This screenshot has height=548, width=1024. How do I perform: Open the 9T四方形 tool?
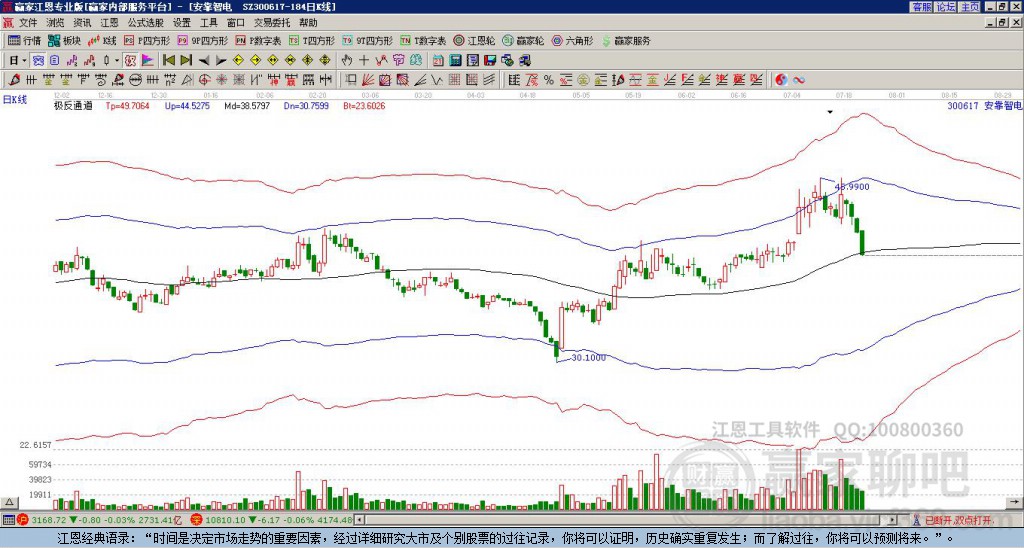click(x=368, y=40)
